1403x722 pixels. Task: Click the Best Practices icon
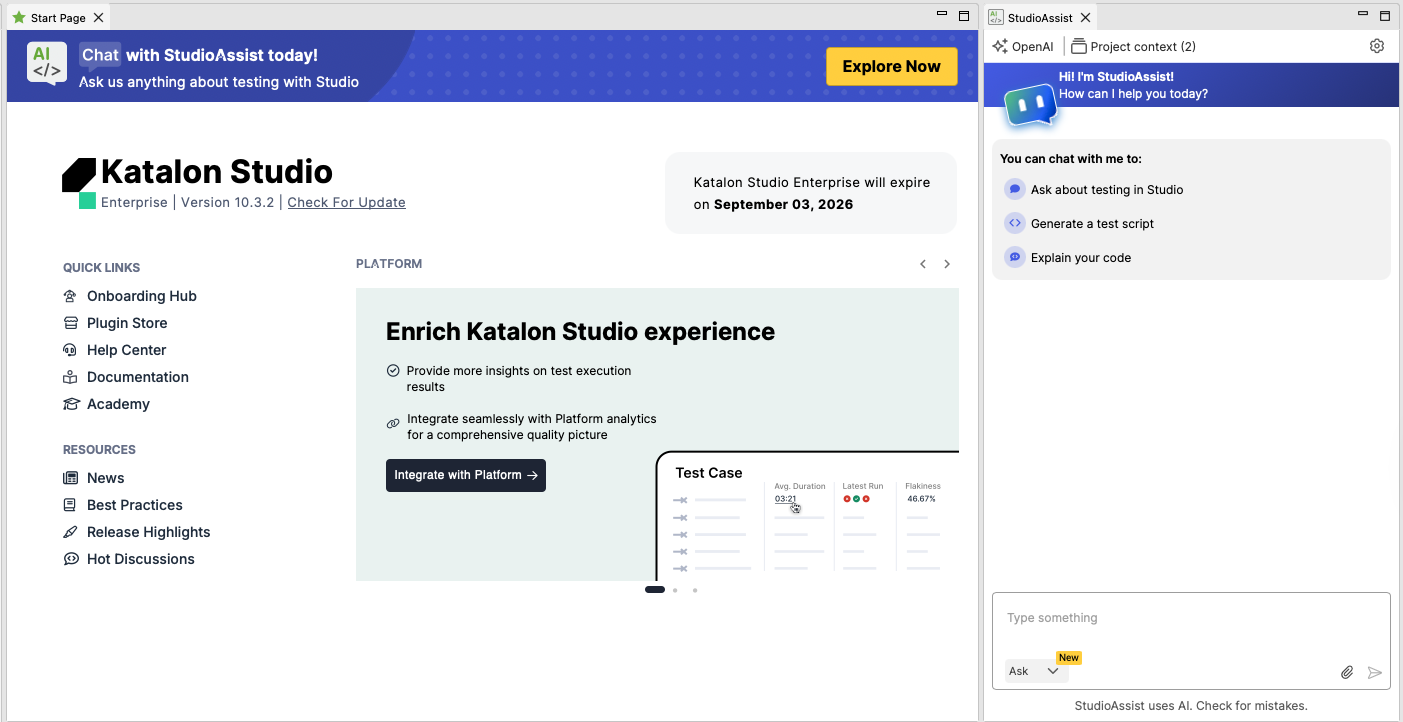pyautogui.click(x=70, y=505)
